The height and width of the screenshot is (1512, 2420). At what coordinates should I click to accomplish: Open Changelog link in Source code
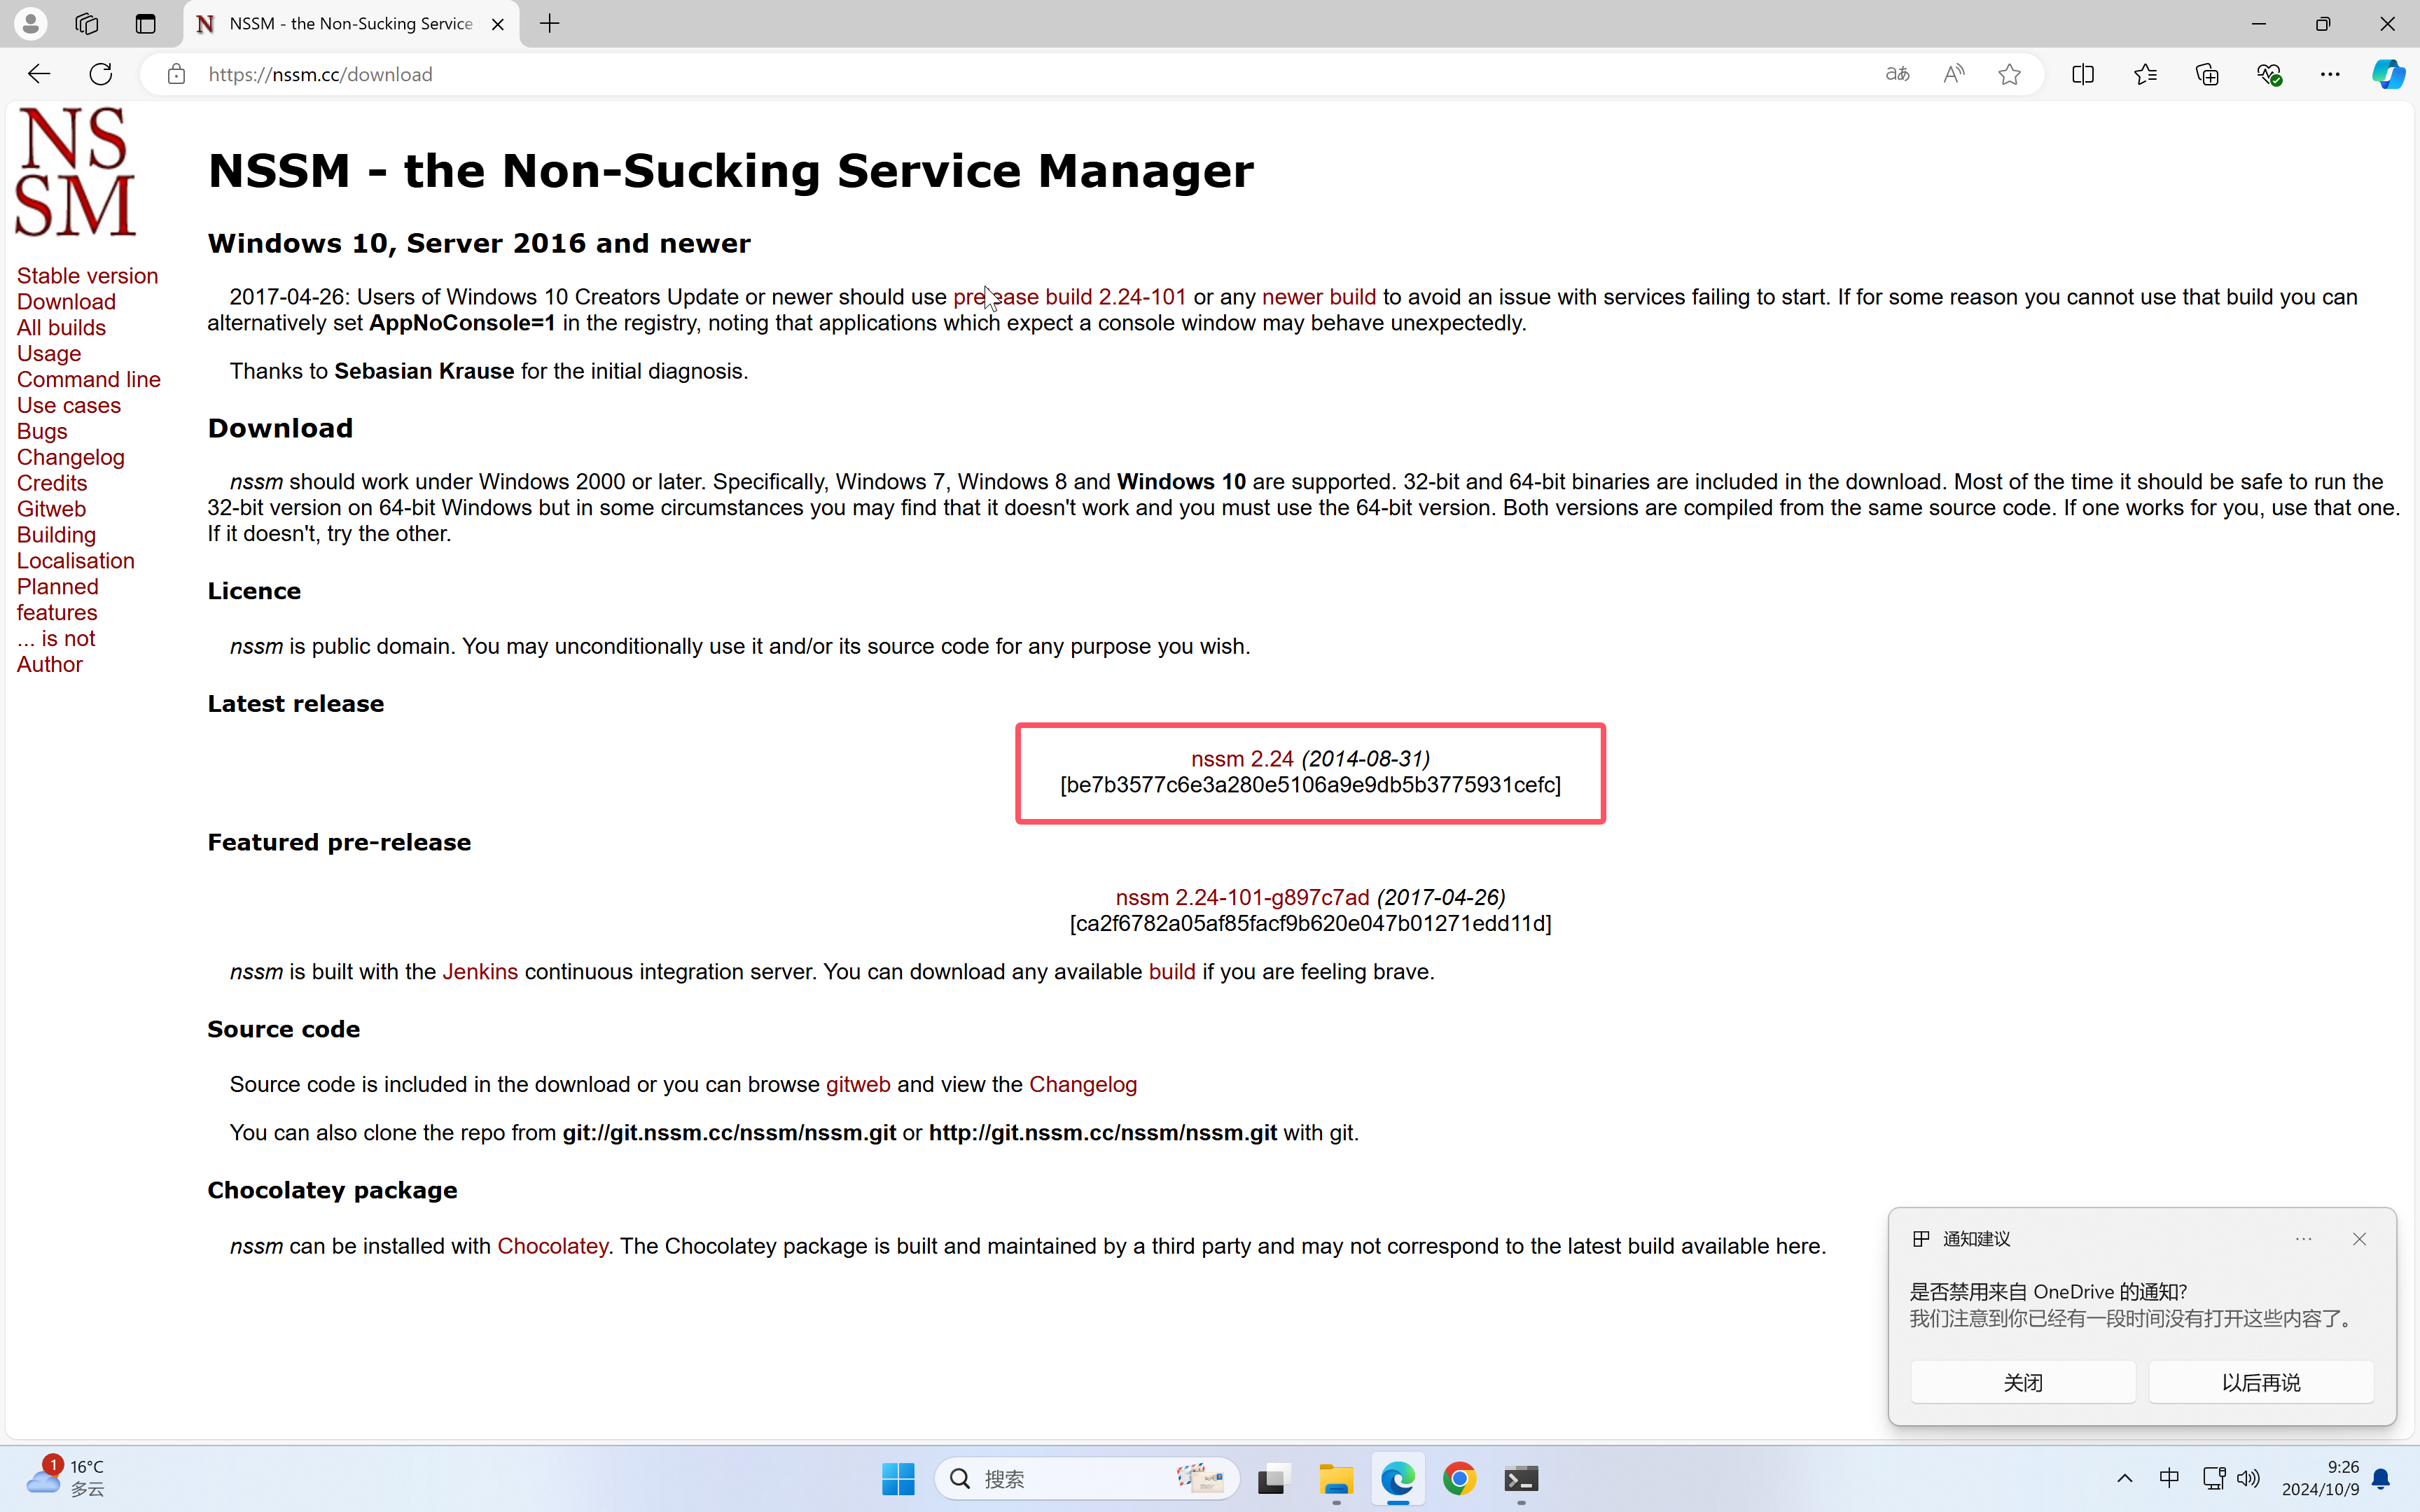click(x=1083, y=1085)
